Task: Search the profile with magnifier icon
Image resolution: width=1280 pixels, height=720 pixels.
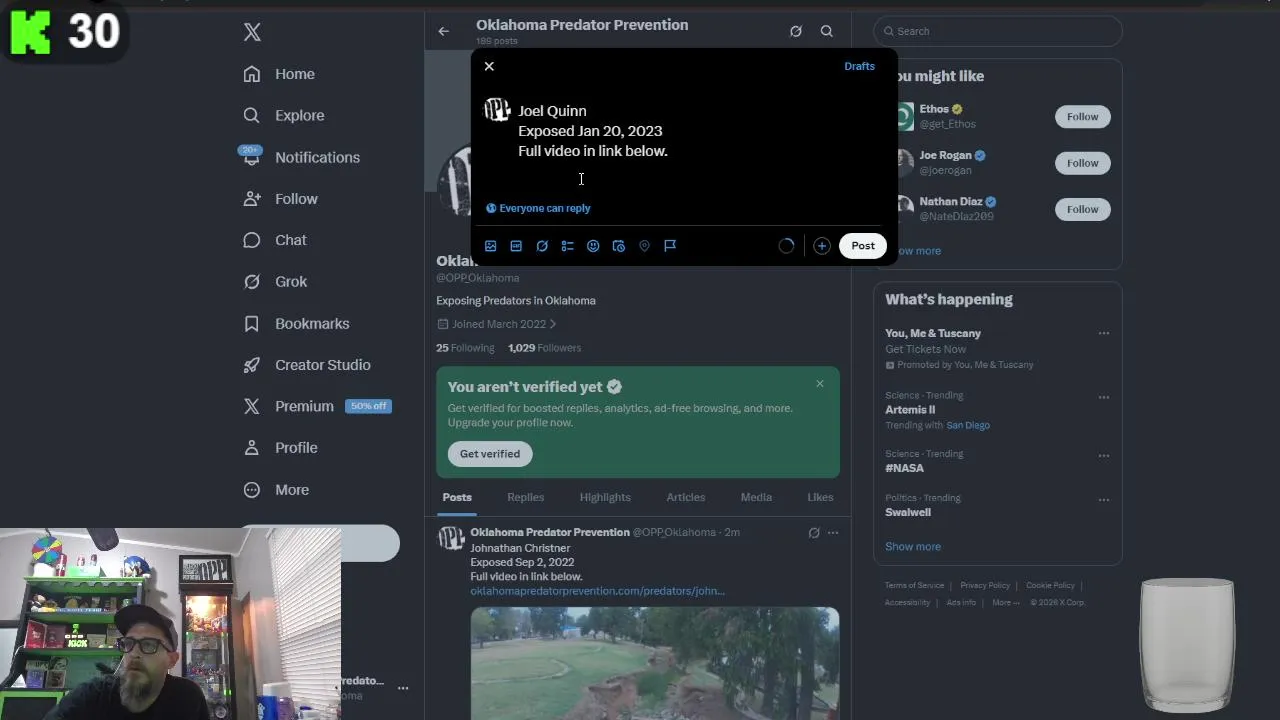Action: [x=827, y=31]
